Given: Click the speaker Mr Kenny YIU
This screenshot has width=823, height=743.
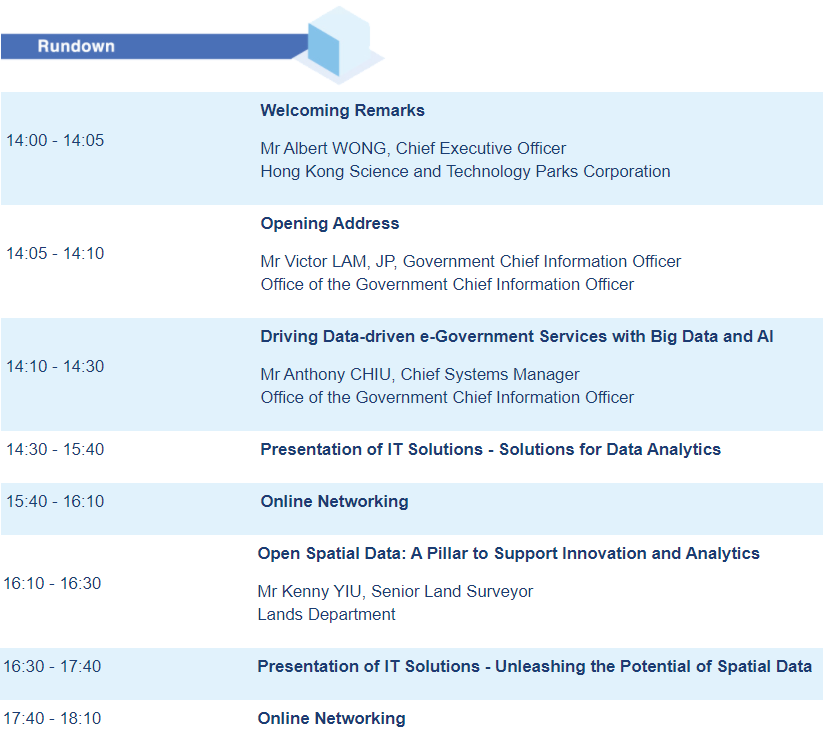Looking at the screenshot, I should [x=309, y=591].
